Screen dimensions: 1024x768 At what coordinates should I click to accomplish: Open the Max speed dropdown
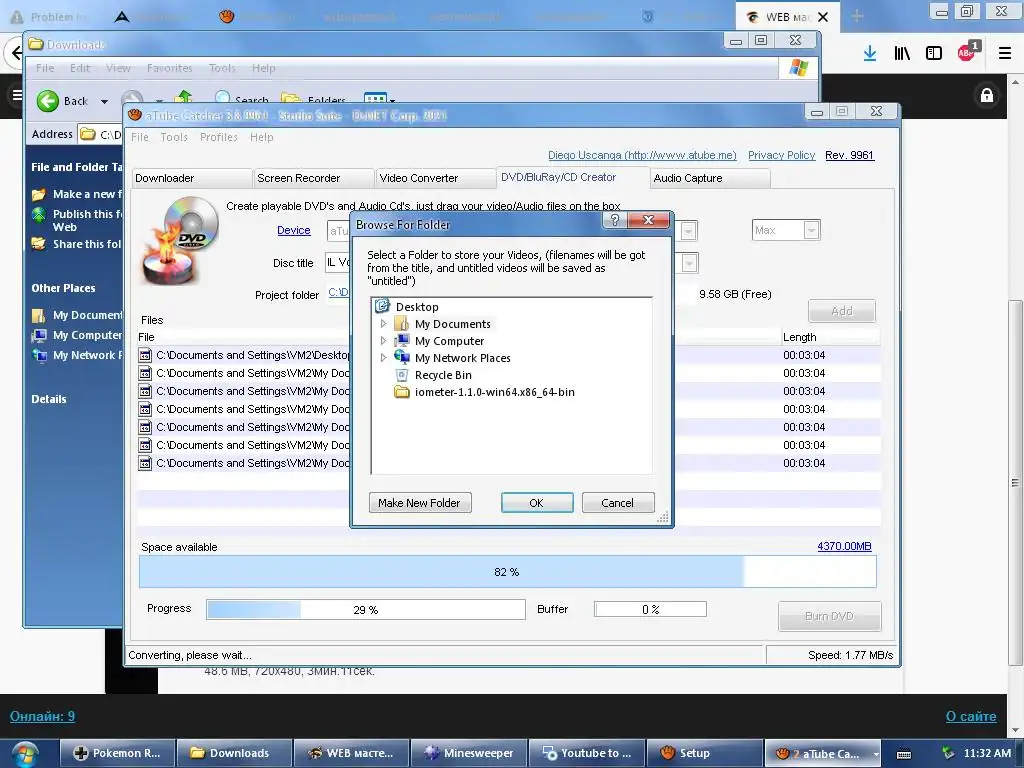[811, 230]
